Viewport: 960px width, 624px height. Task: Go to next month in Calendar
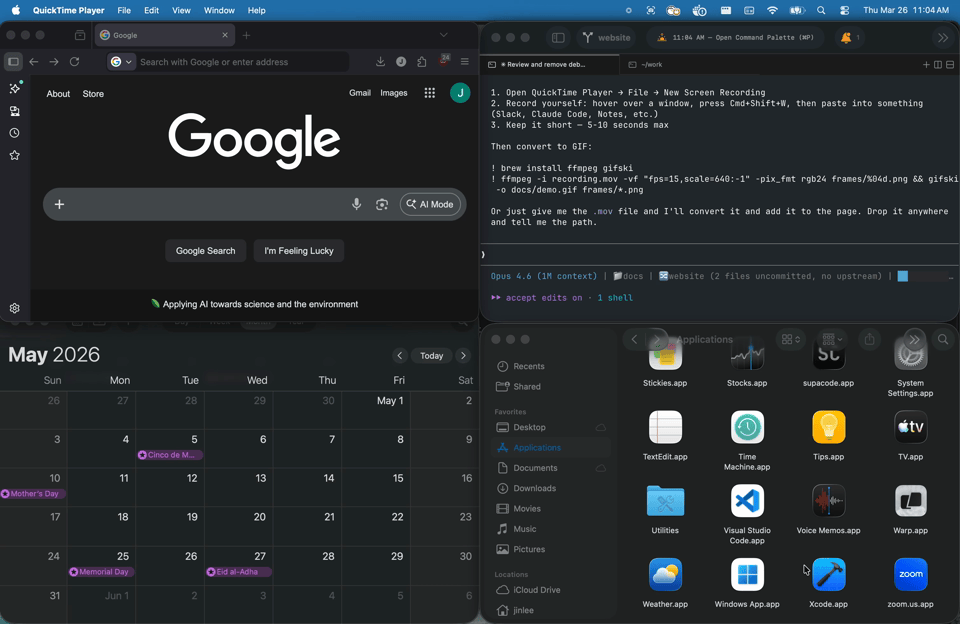coord(463,356)
